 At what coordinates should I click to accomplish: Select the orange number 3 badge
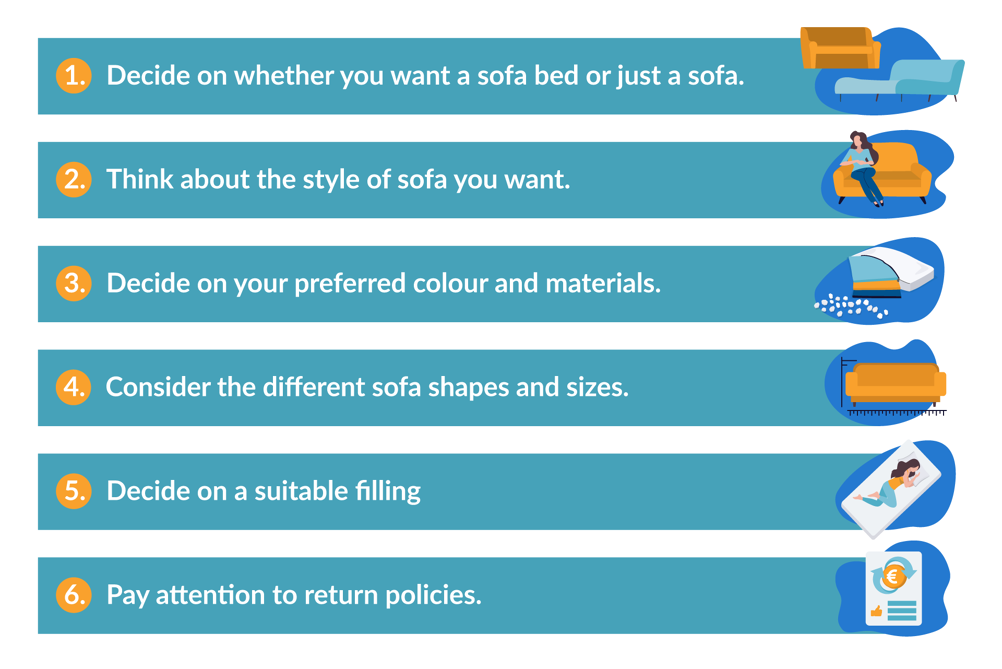[73, 284]
